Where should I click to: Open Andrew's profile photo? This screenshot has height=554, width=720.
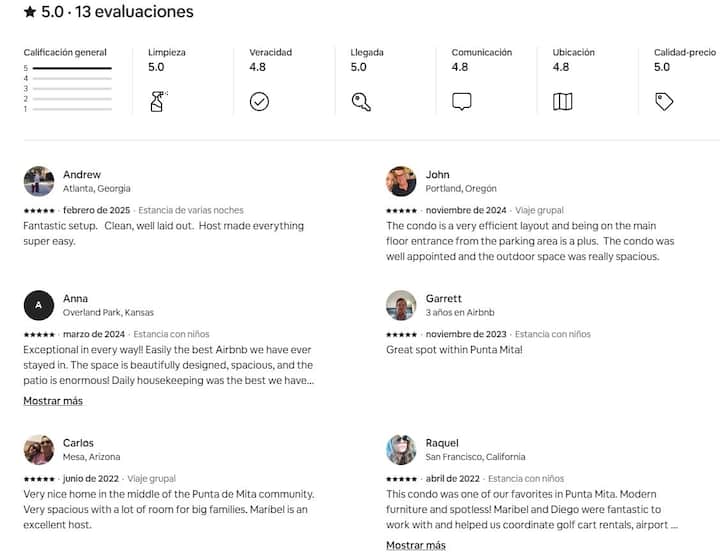point(39,181)
